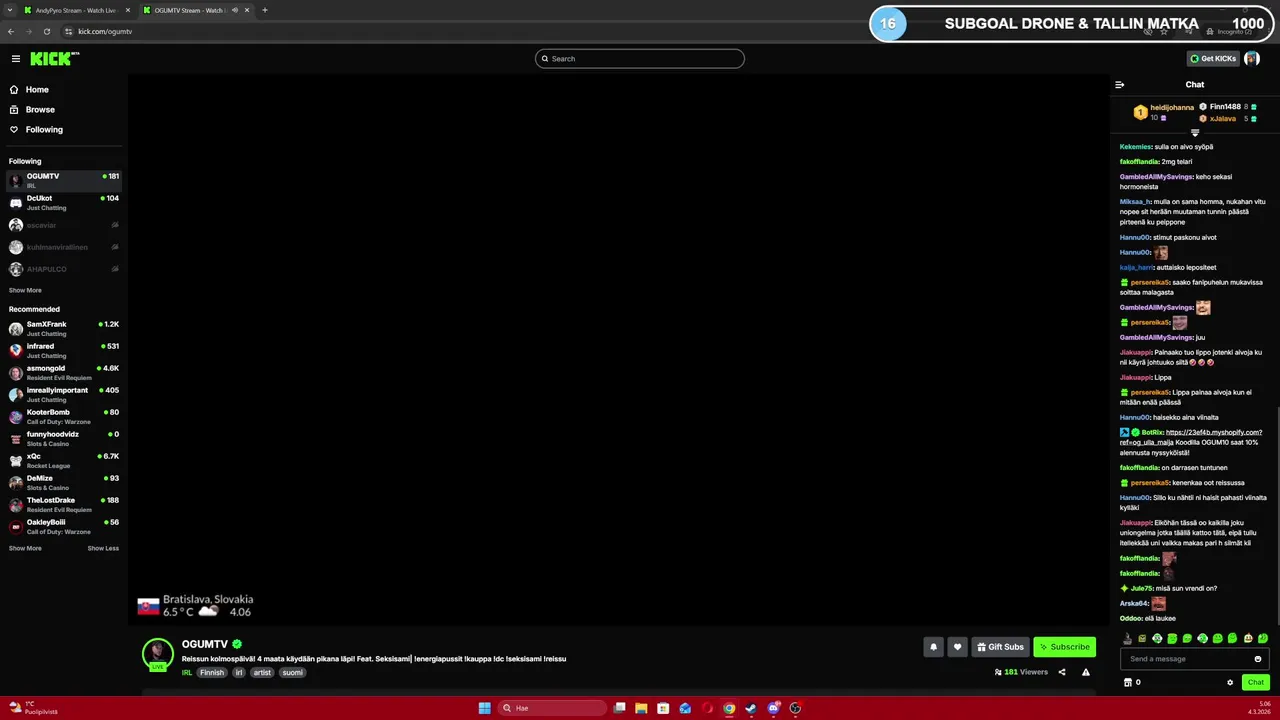This screenshot has width=1280, height=720.
Task: Open the Task View icon on taskbar
Action: click(619, 708)
